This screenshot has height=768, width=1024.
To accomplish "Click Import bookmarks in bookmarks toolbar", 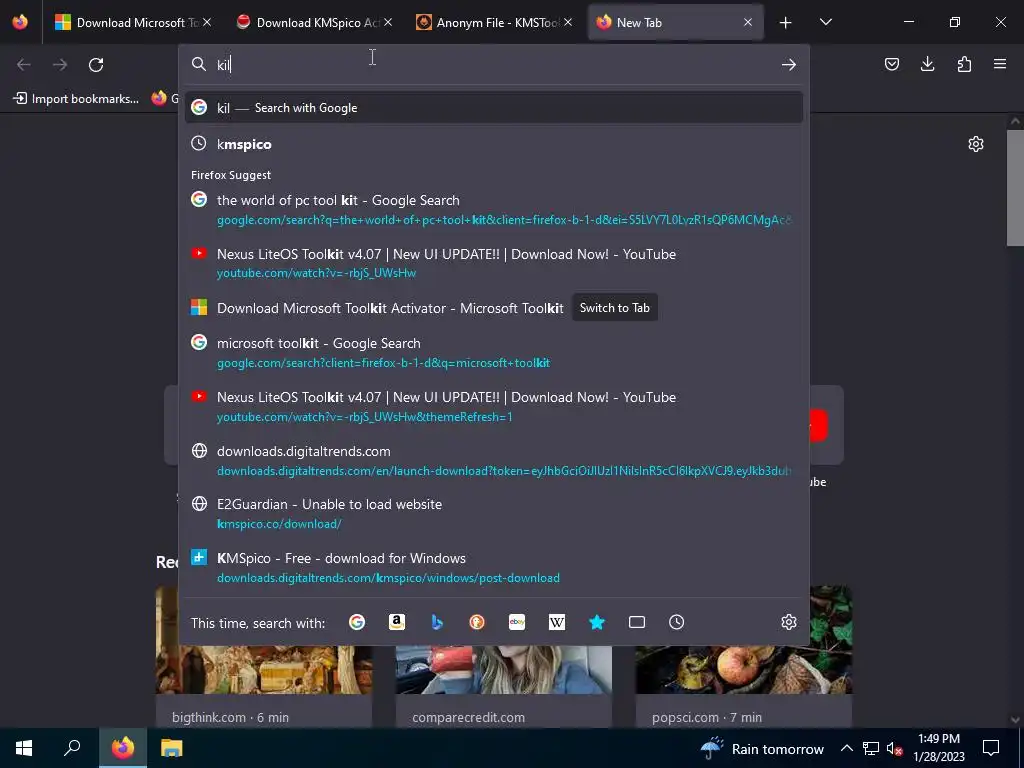I will 76,99.
